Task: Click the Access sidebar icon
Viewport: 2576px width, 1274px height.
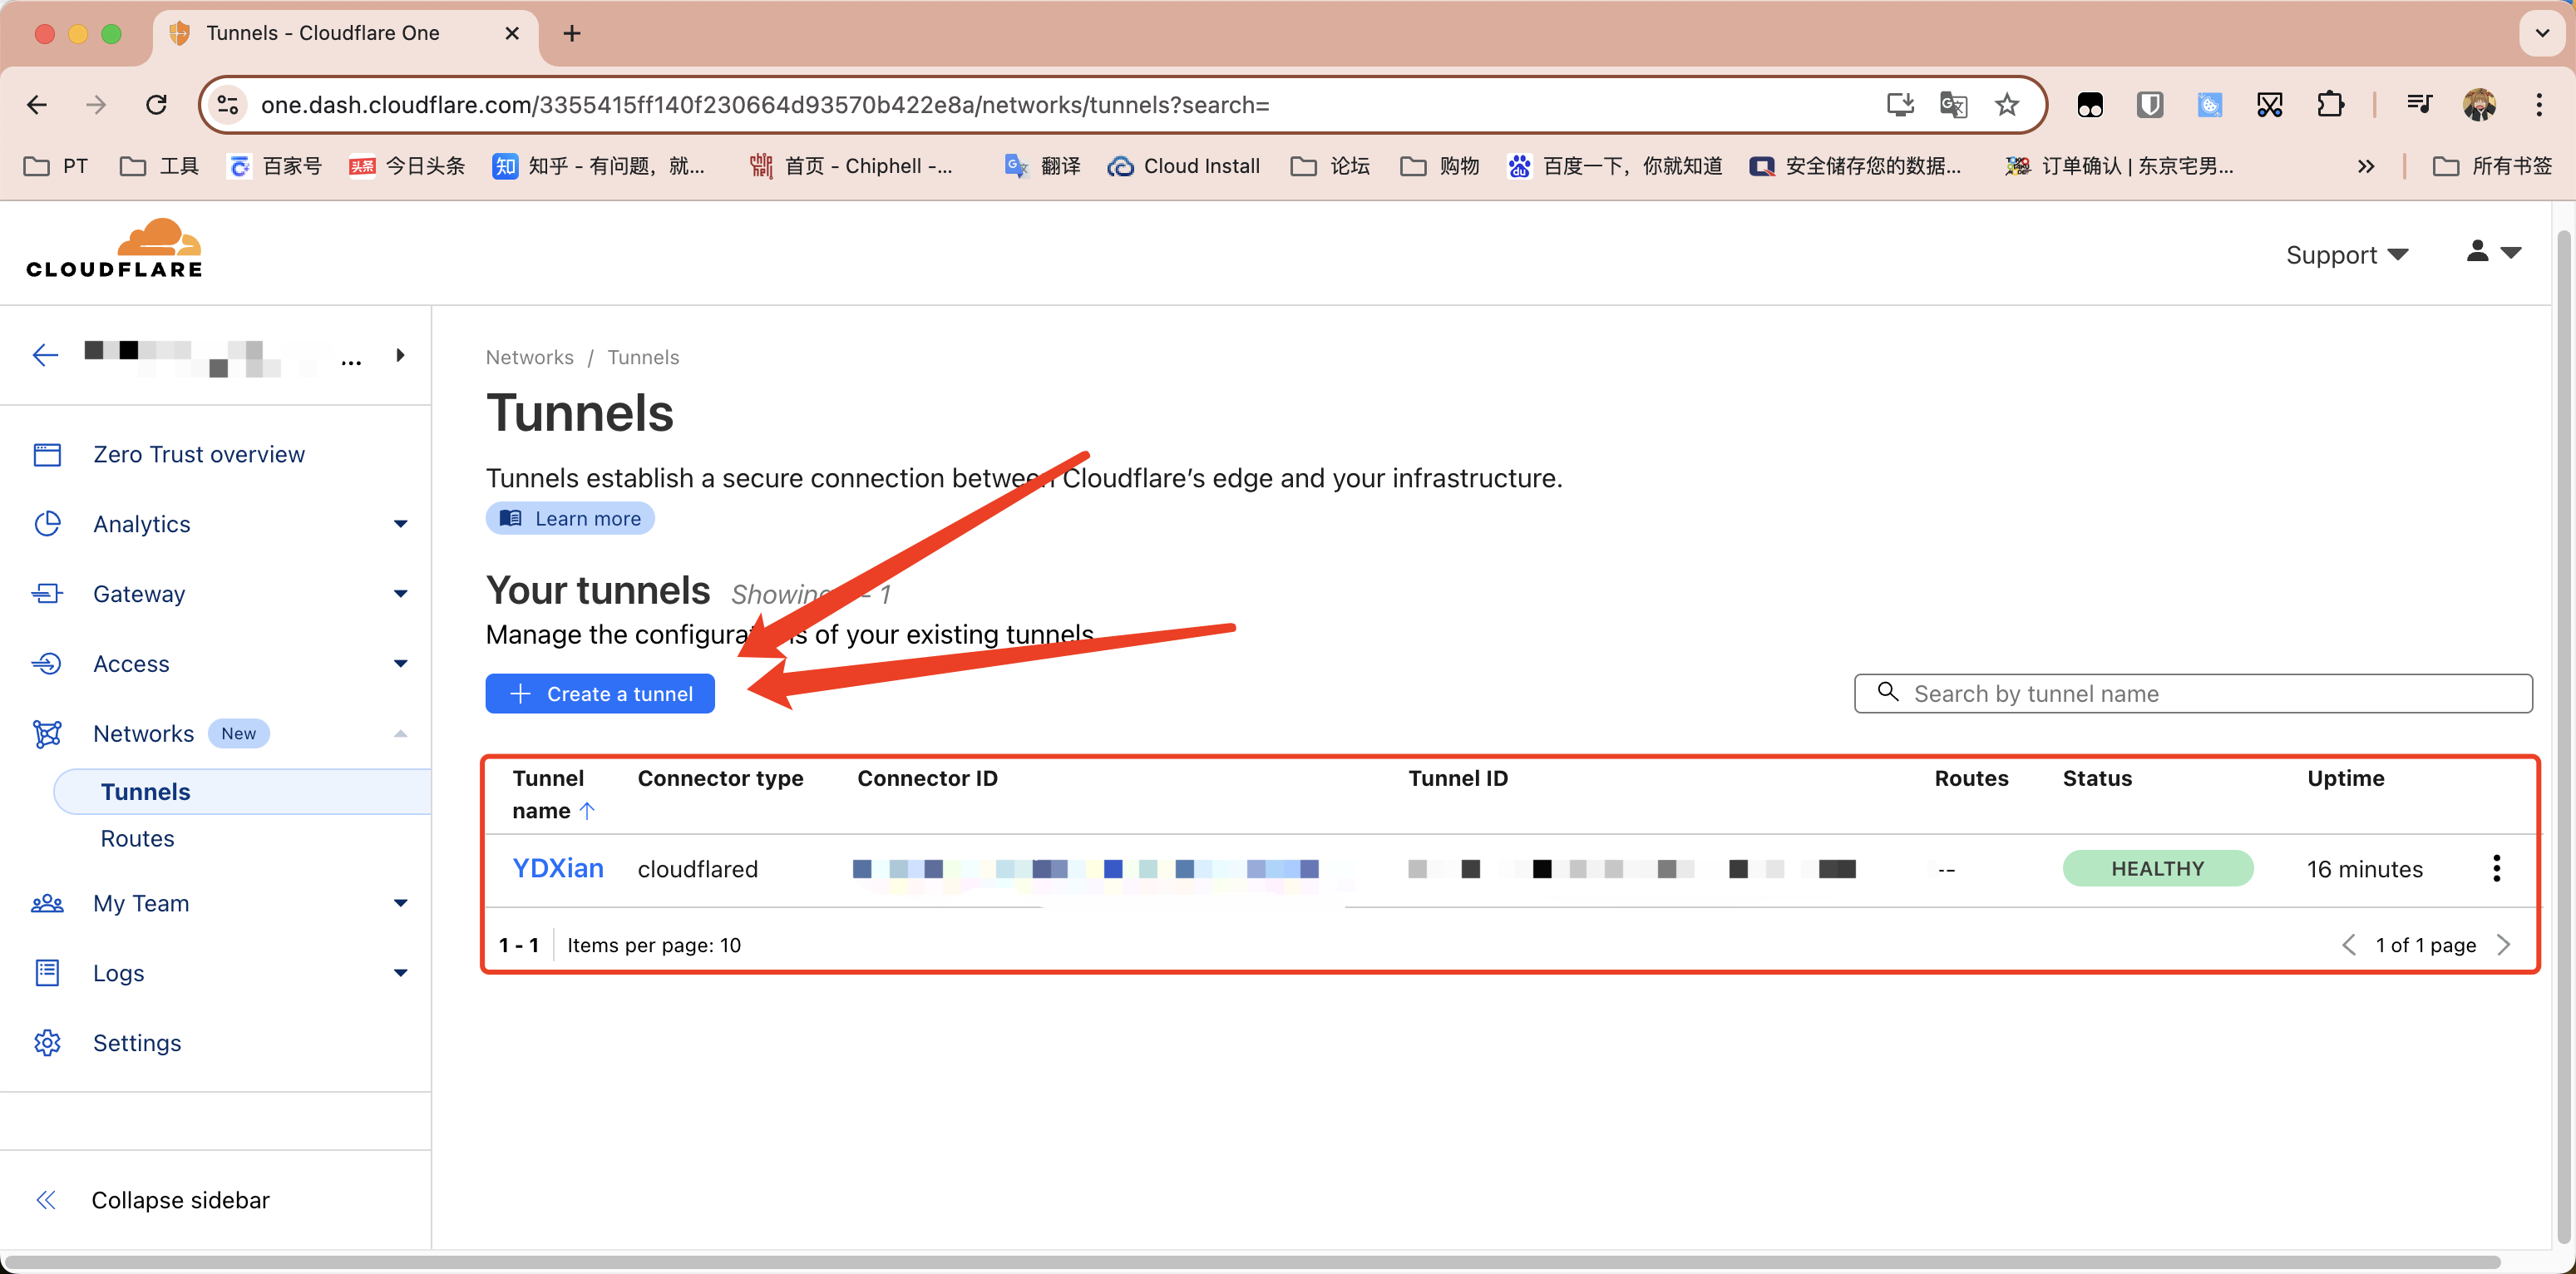Action: 47,664
